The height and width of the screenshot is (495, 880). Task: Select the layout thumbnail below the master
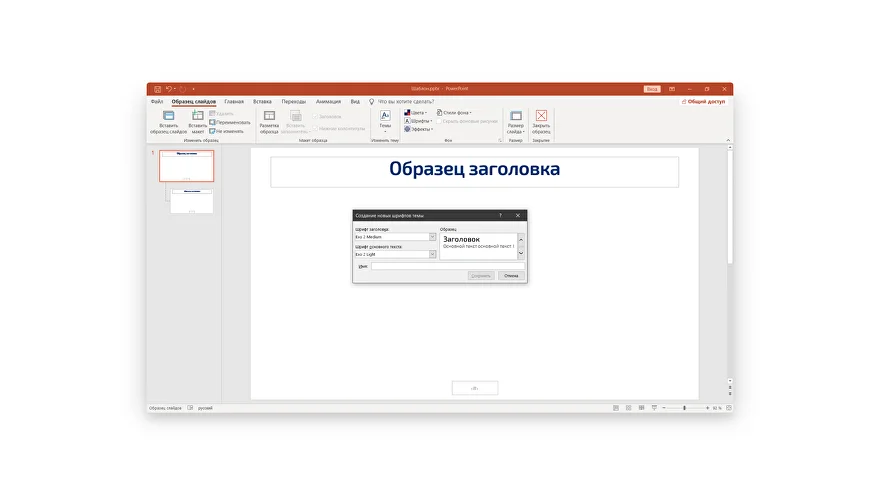pyautogui.click(x=191, y=201)
